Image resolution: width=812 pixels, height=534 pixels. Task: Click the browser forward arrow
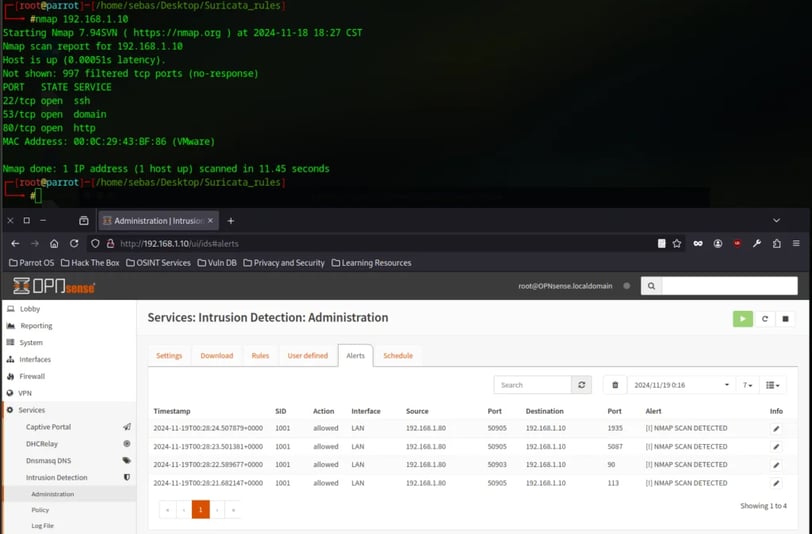[x=35, y=243]
